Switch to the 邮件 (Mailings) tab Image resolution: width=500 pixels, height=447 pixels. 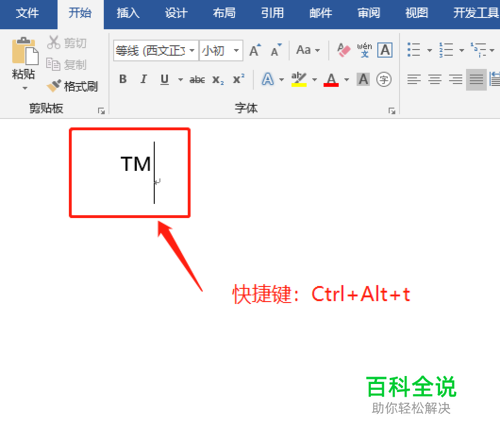[x=321, y=13]
